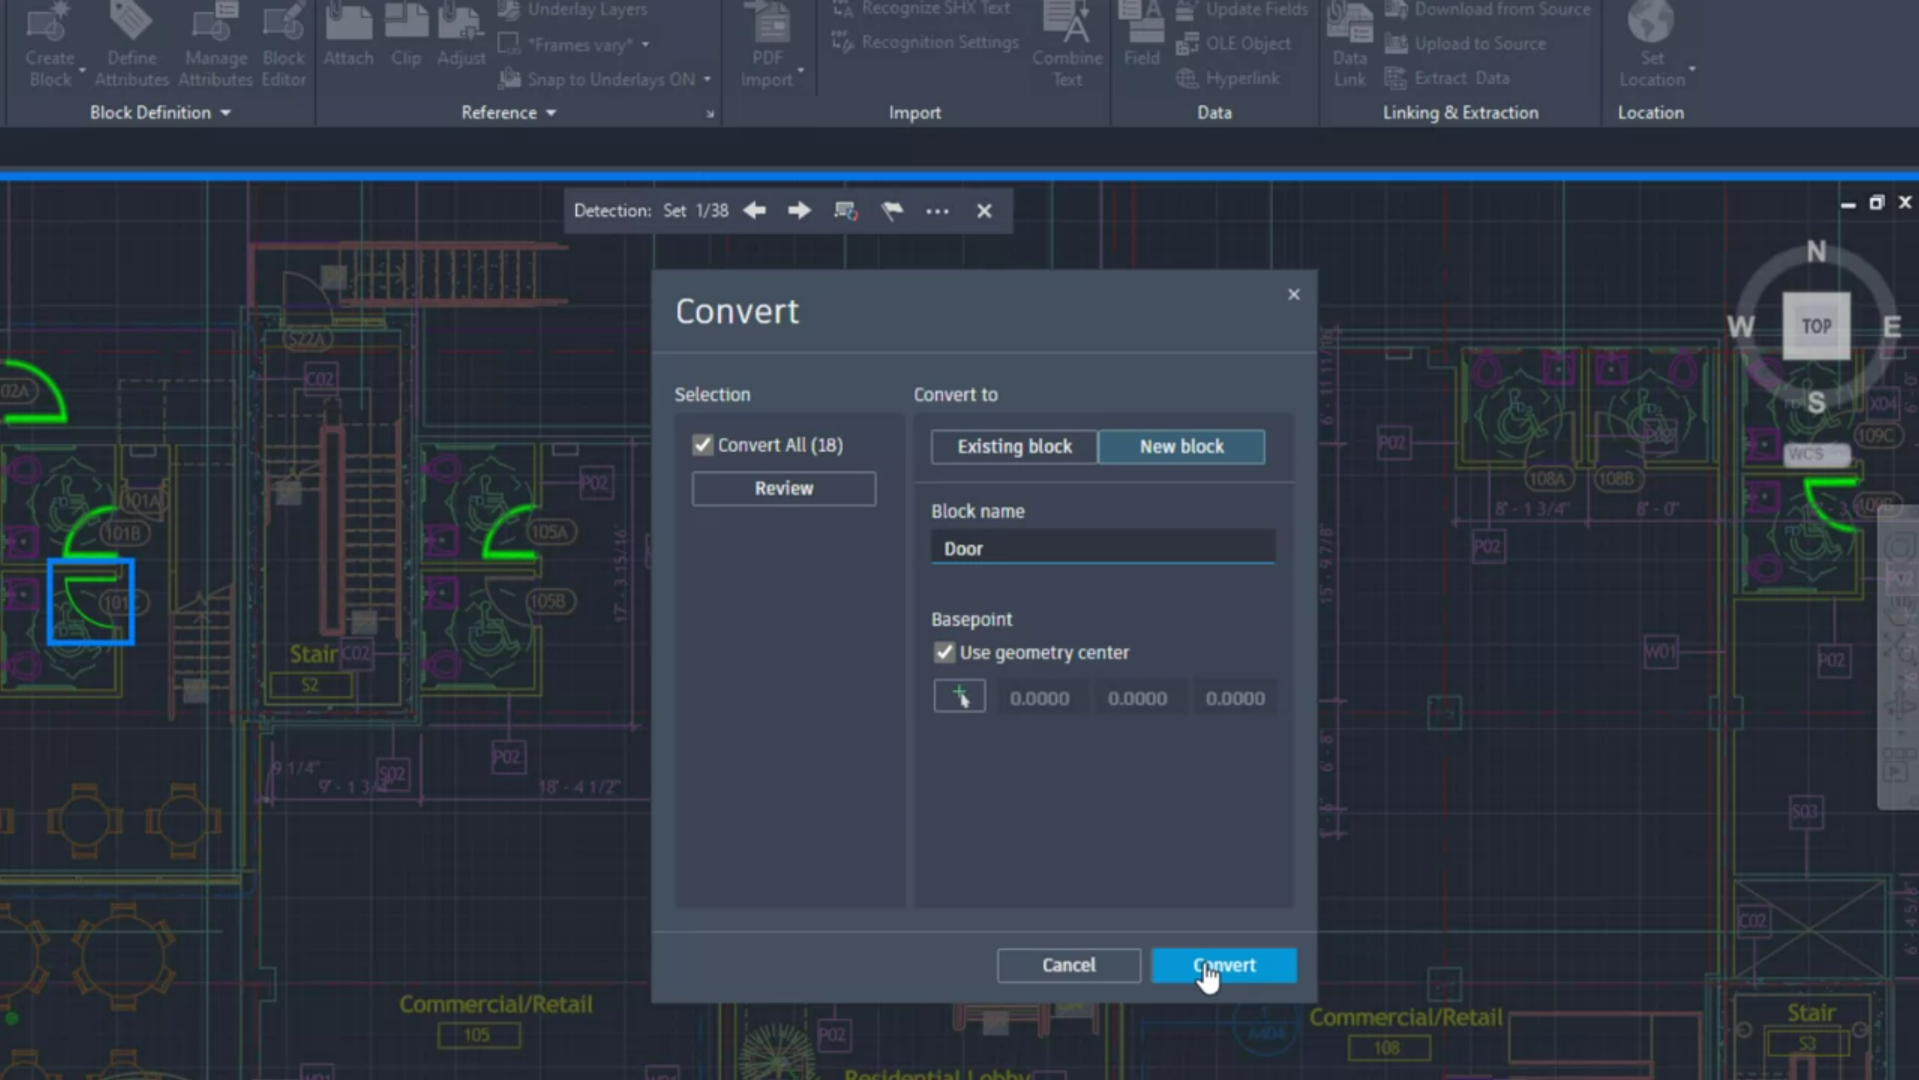Switch to the Existing block tab
Screen dimensions: 1919x1080
point(1014,447)
